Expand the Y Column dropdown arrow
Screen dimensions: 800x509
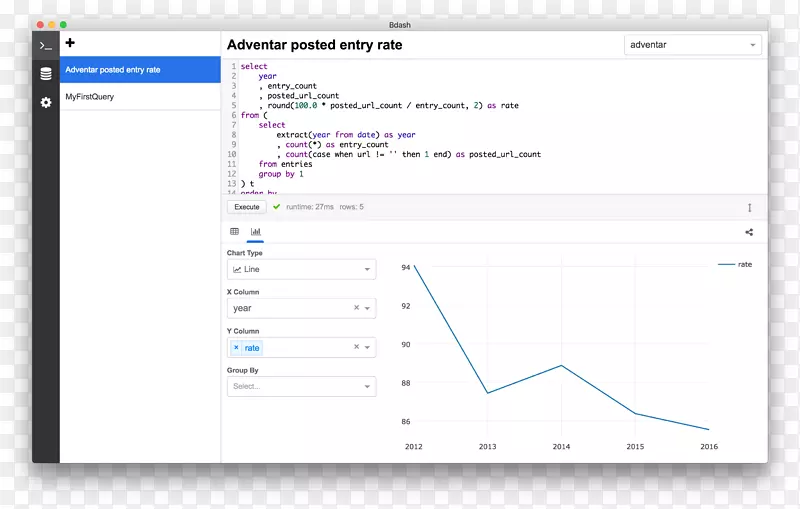tap(367, 347)
